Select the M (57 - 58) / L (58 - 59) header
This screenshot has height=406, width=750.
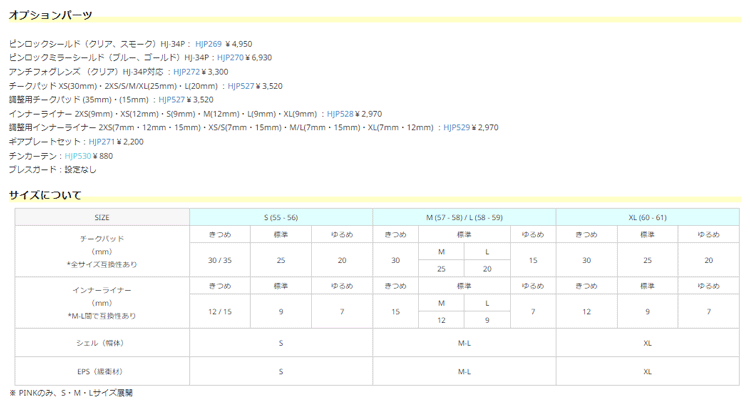(x=464, y=217)
